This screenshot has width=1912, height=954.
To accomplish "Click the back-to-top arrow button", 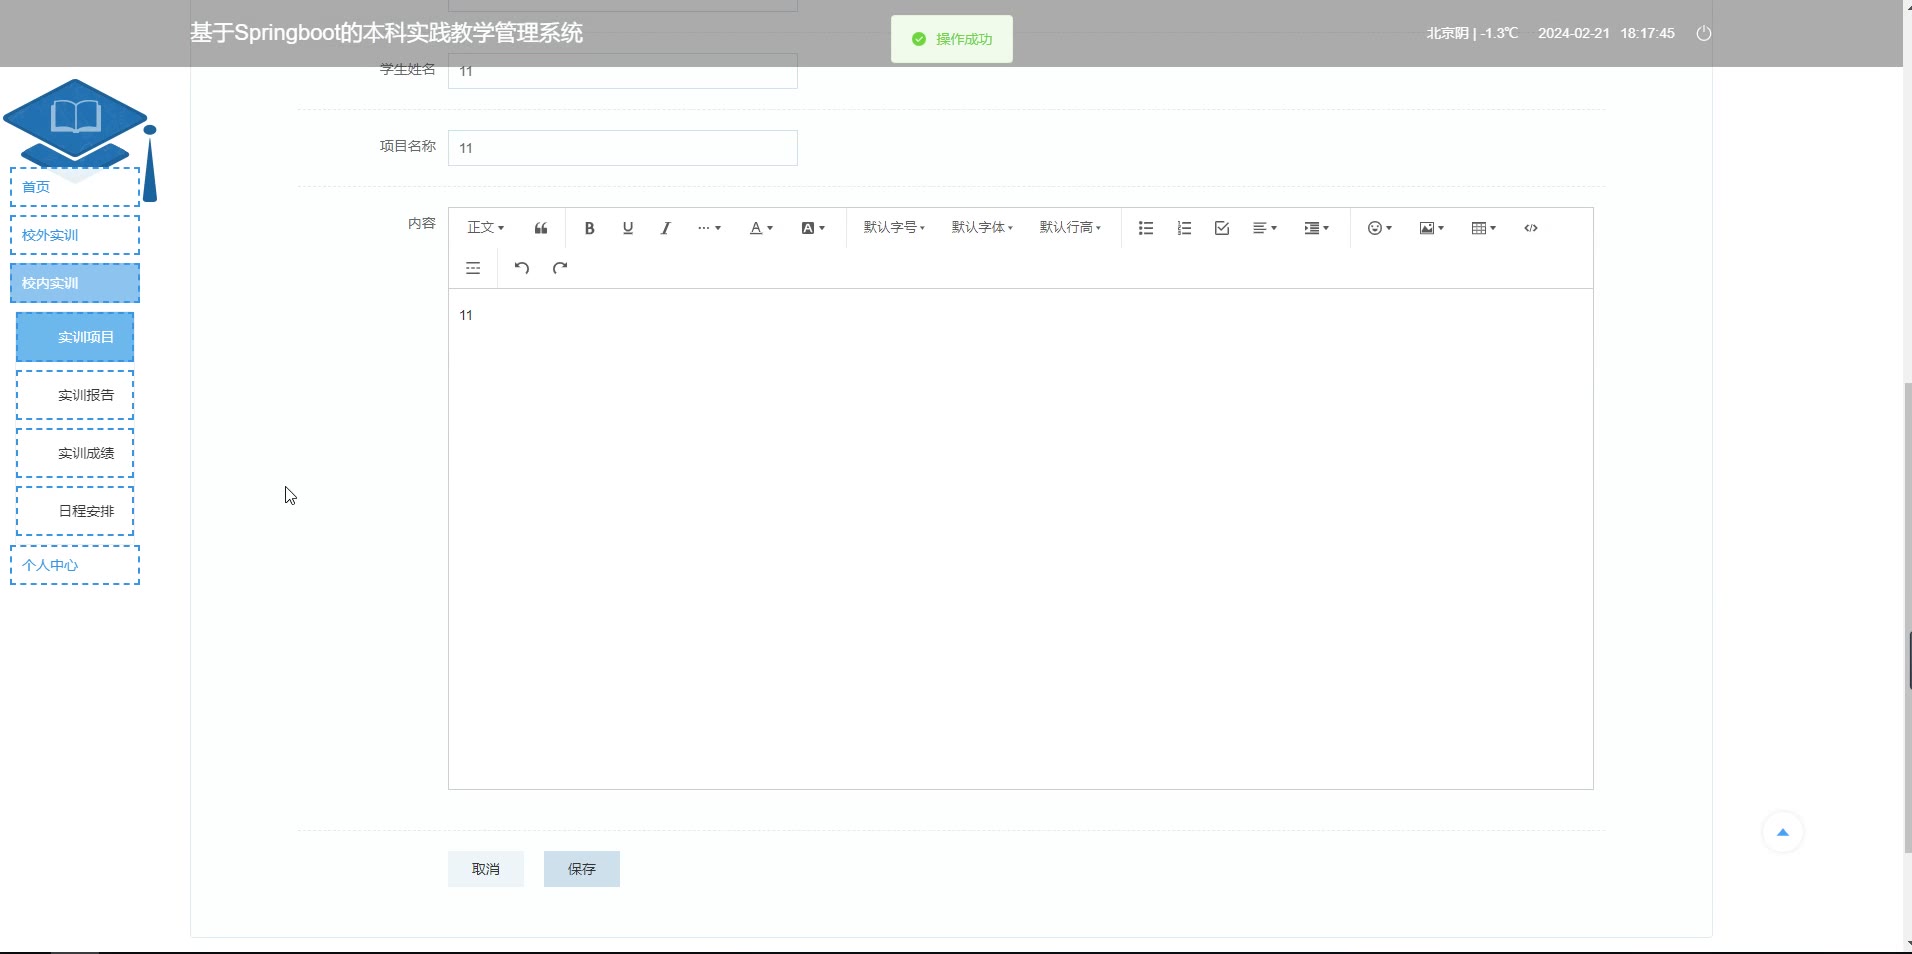I will click(x=1782, y=832).
